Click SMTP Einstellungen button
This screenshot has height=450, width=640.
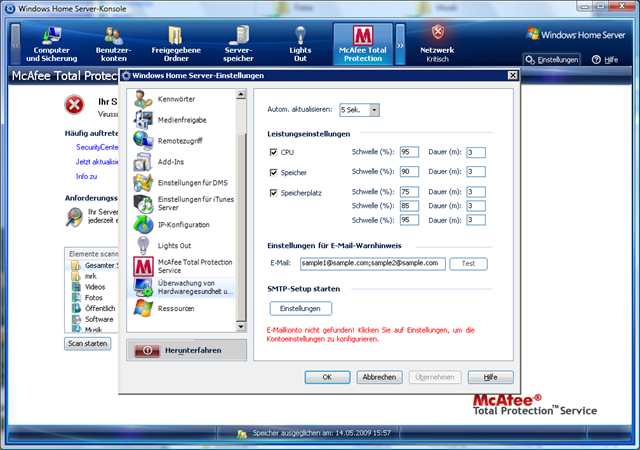300,309
